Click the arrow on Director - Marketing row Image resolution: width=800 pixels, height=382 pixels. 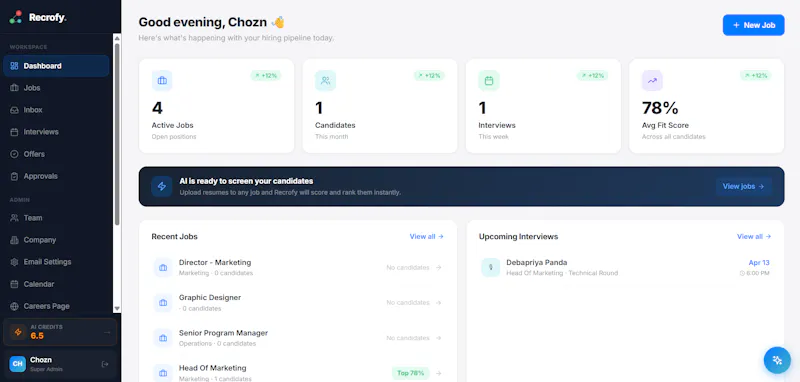(438, 268)
